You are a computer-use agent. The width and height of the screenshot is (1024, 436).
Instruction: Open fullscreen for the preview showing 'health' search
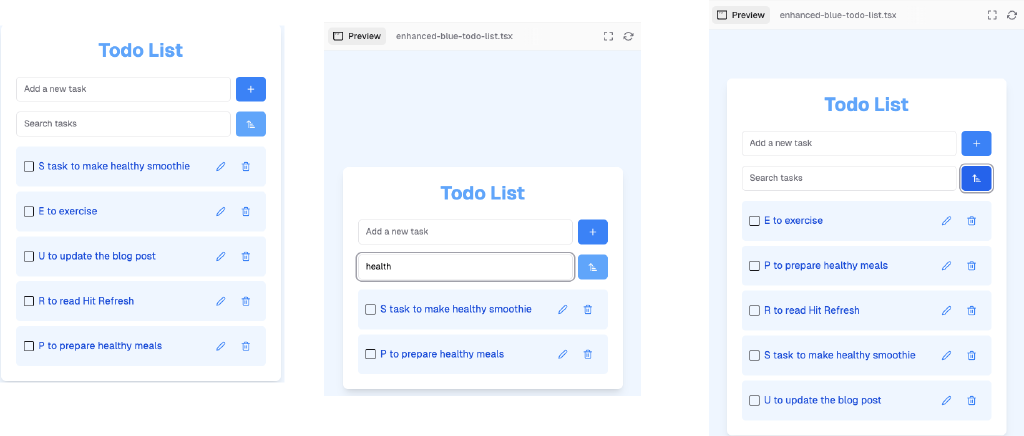pos(608,36)
